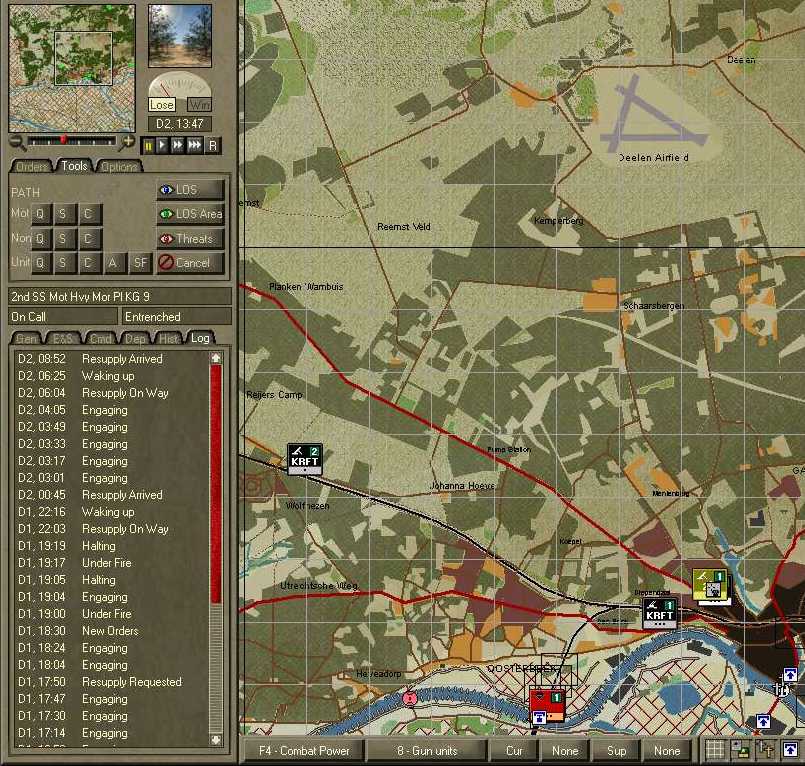Viewport: 805px width, 766px height.
Task: Pause the game clock
Action: click(148, 146)
